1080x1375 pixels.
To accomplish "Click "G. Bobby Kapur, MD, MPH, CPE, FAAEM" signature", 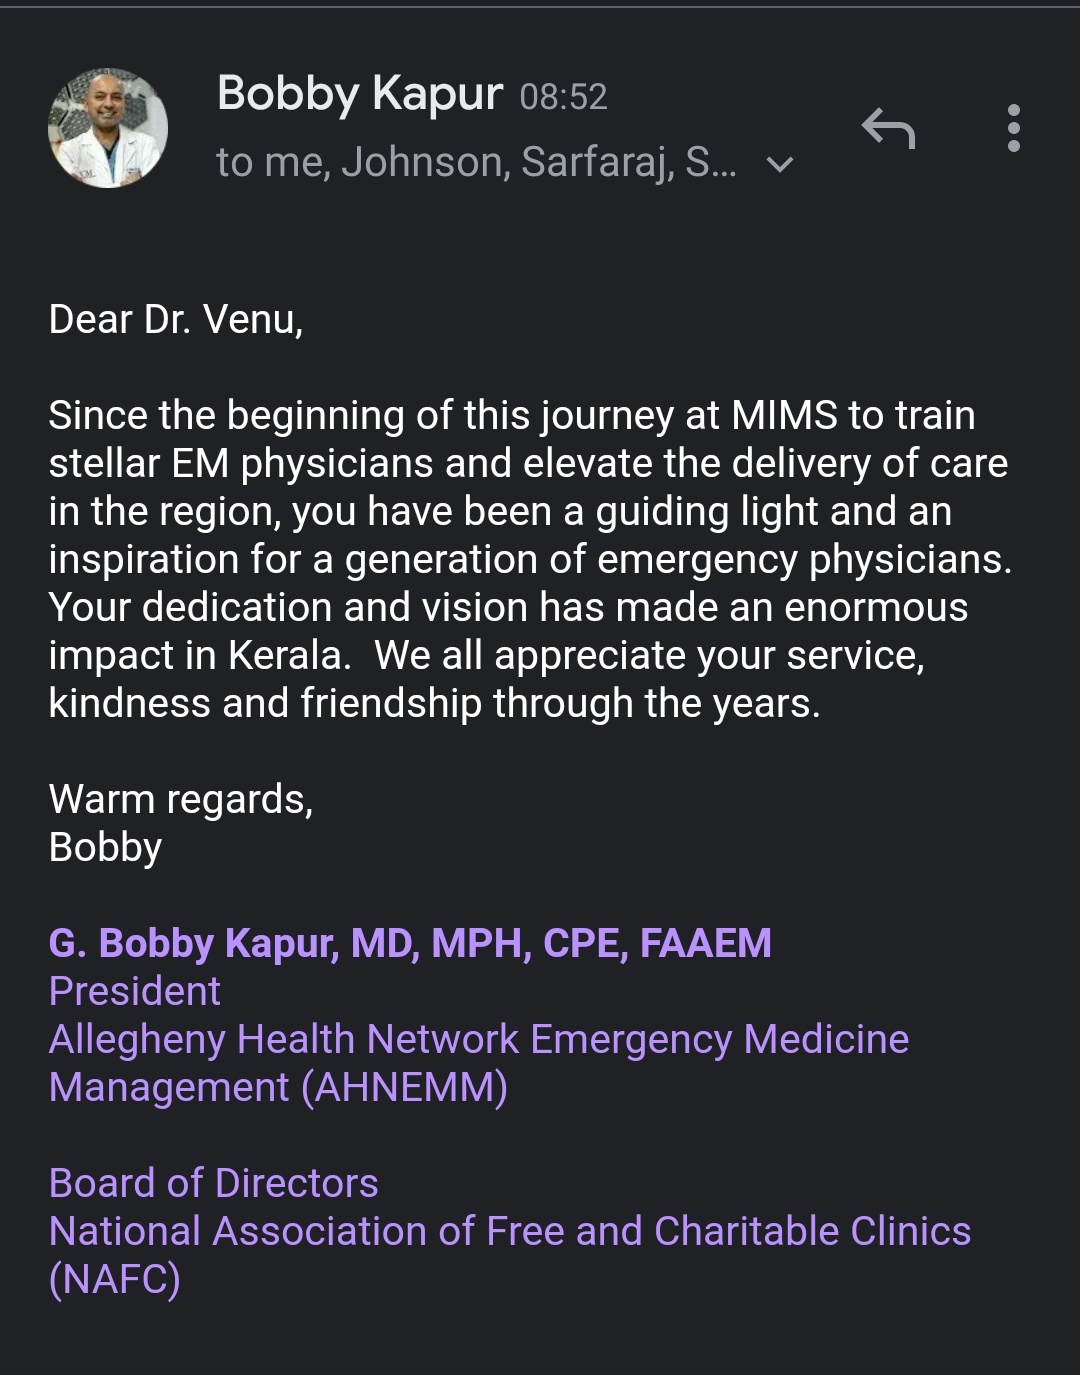I will pos(410,944).
